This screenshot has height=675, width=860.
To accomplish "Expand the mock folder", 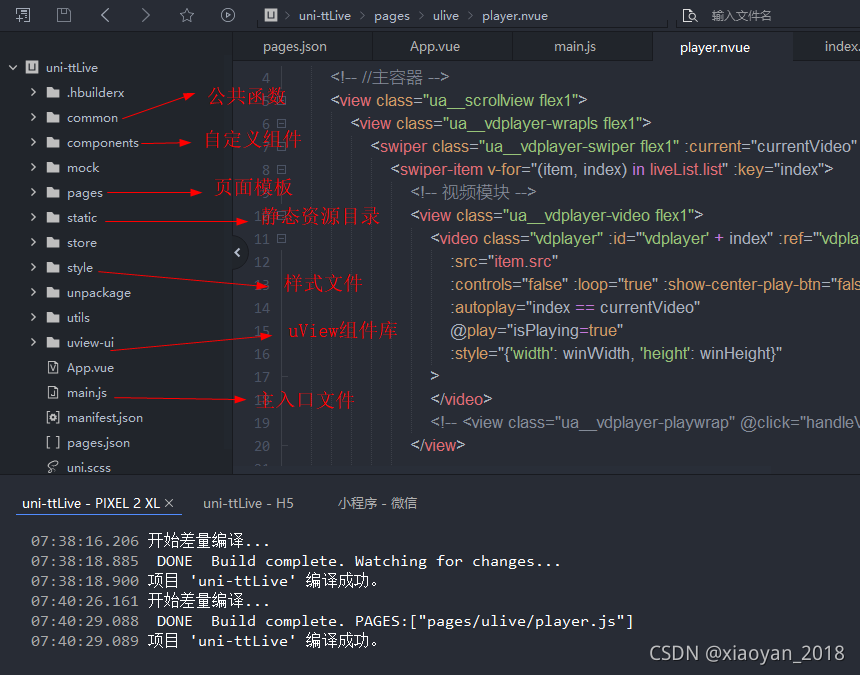I will (33, 167).
